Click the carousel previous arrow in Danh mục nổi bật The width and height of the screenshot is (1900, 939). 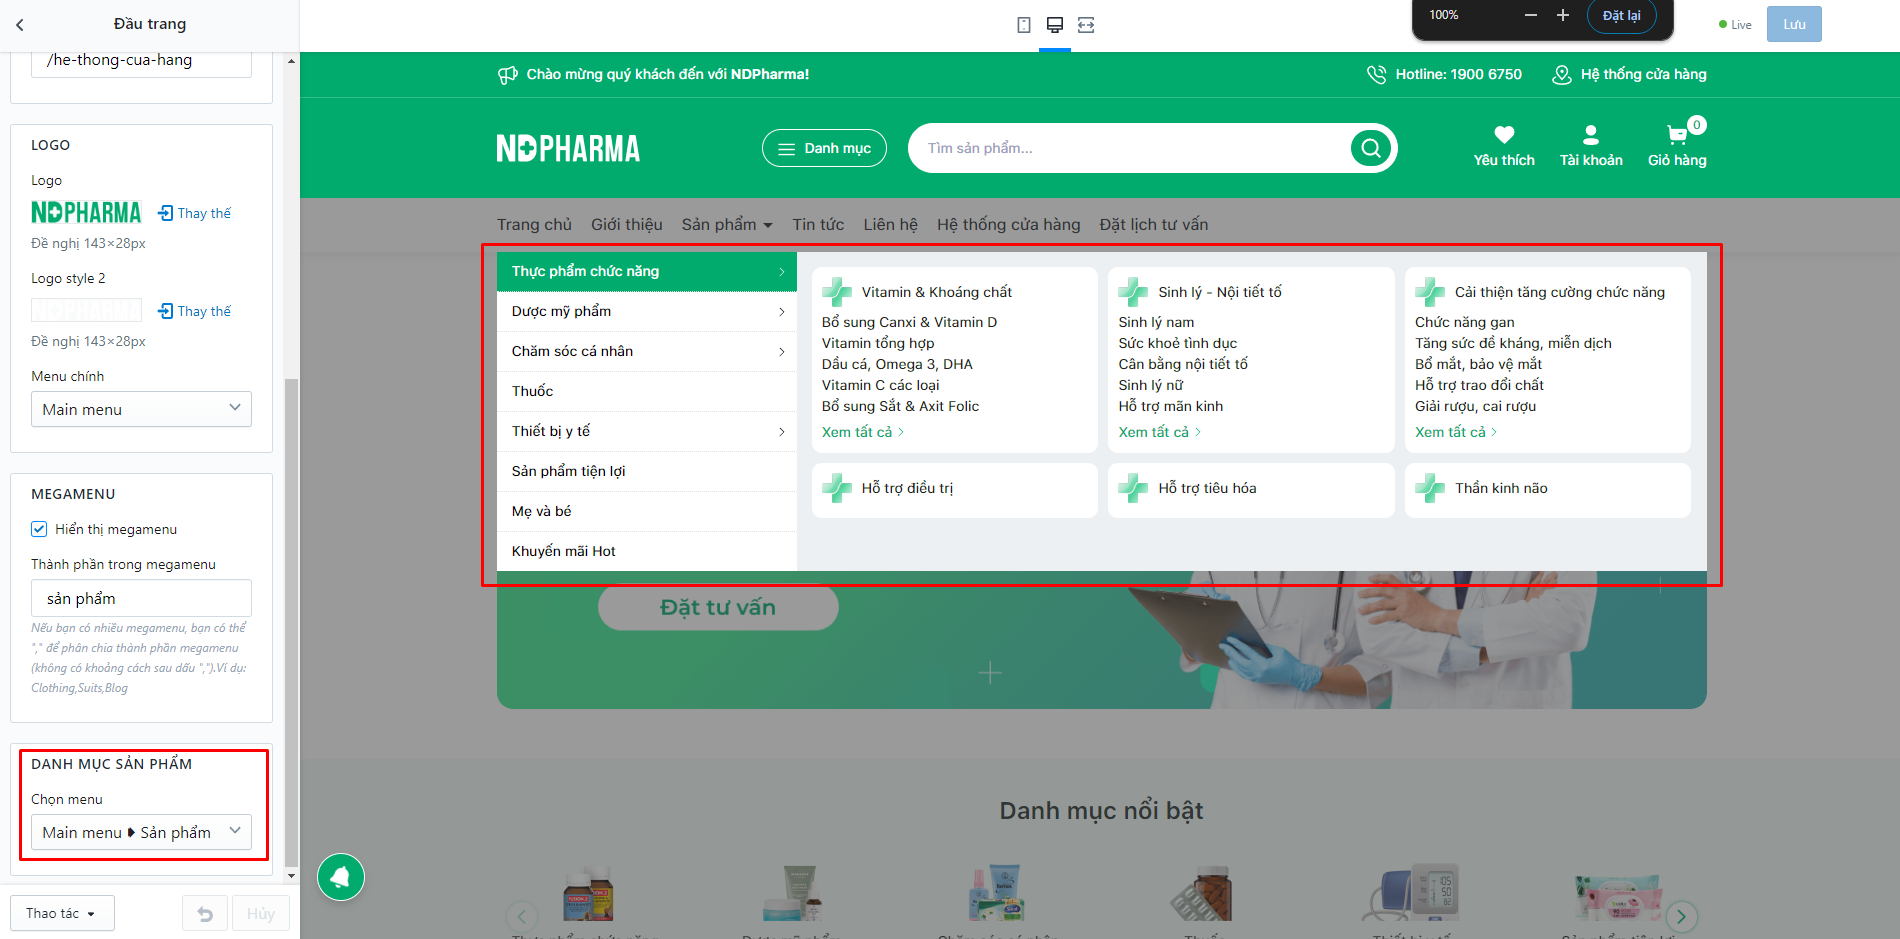pos(522,916)
